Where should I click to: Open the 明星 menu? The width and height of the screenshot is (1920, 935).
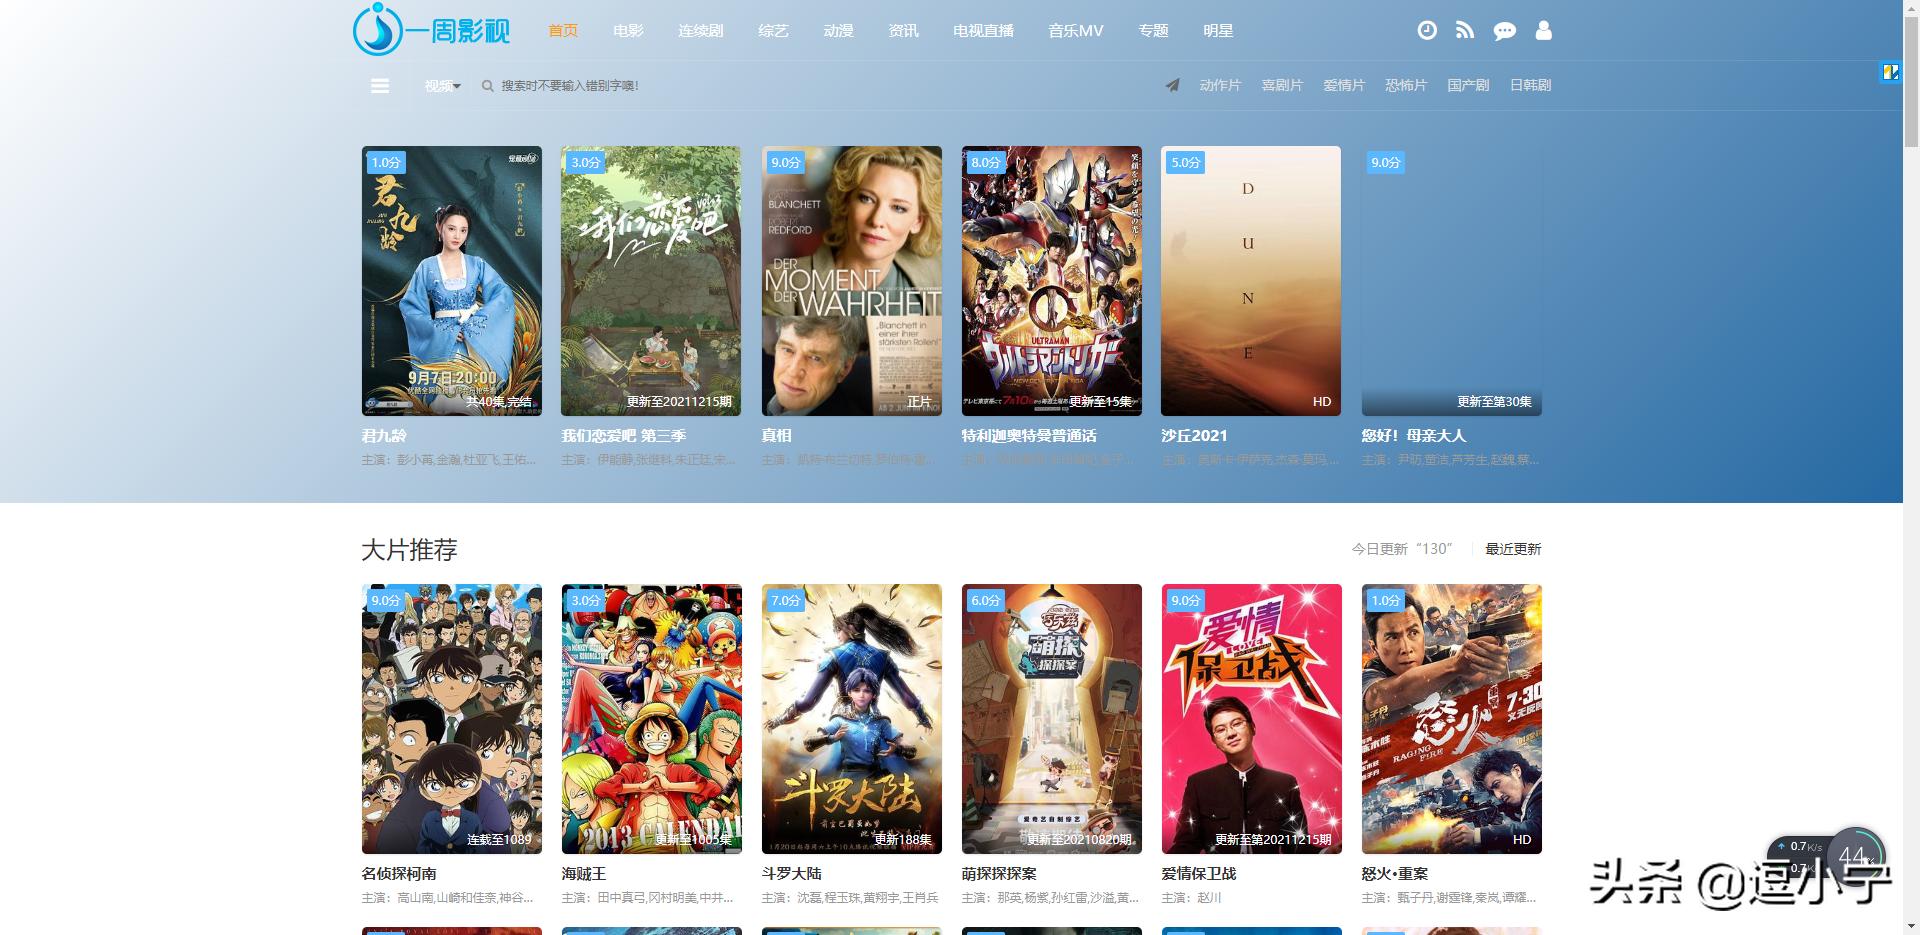tap(1218, 31)
